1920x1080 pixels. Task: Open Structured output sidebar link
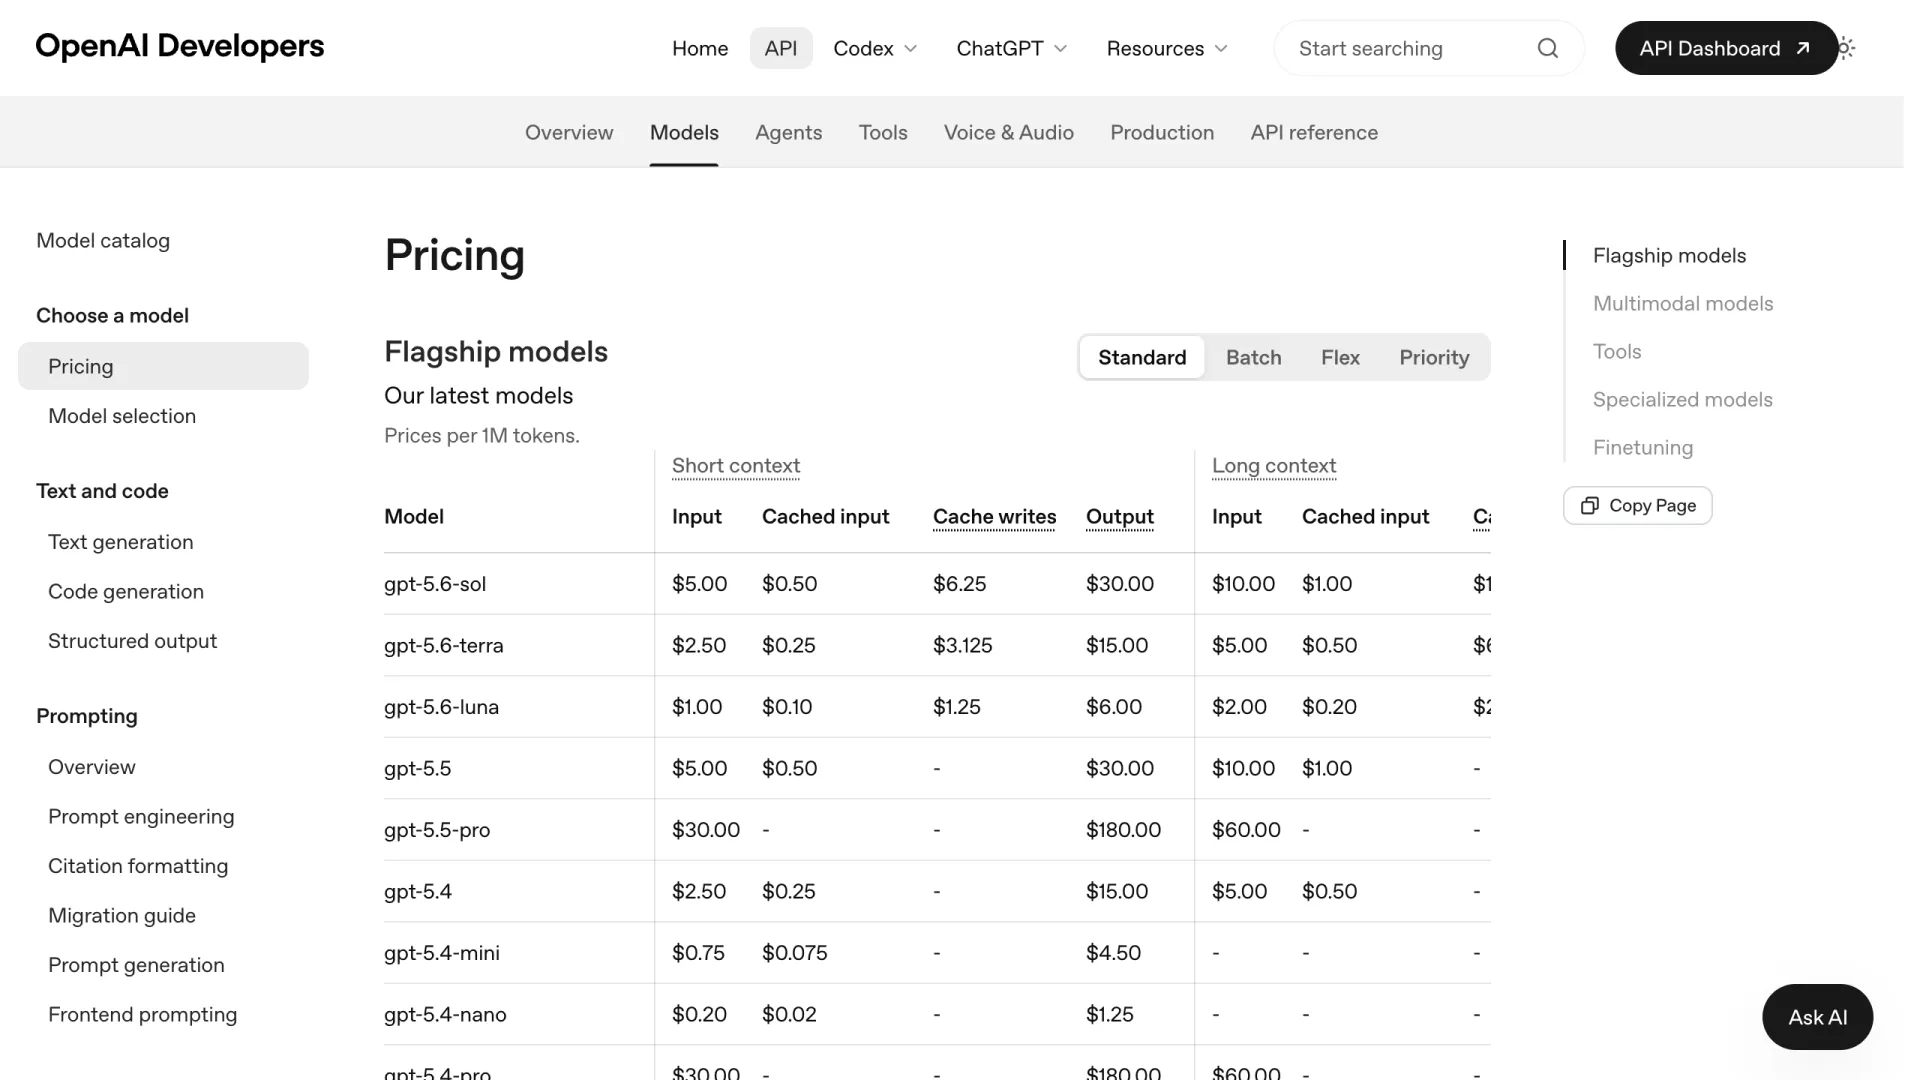click(x=132, y=641)
